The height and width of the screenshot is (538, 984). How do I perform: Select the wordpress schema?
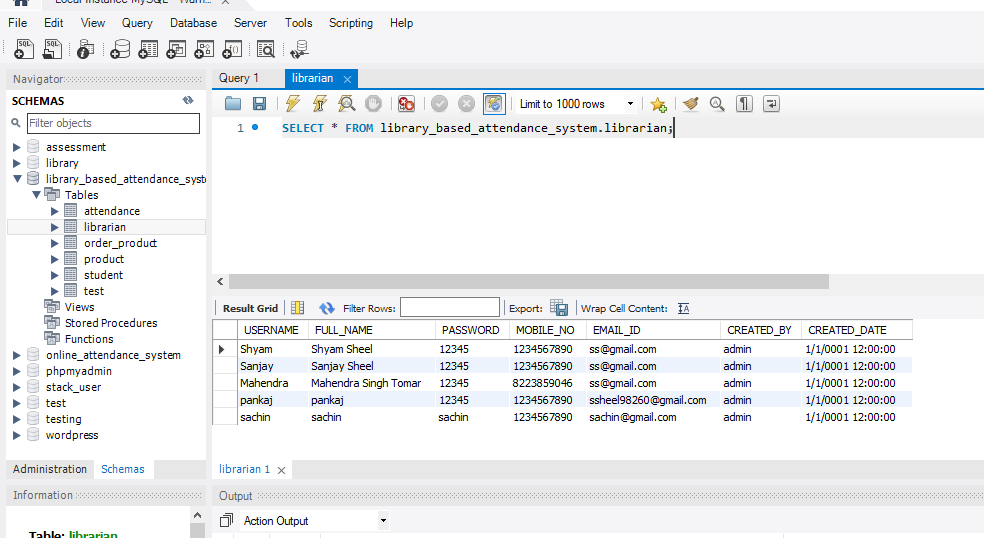pyautogui.click(x=72, y=435)
